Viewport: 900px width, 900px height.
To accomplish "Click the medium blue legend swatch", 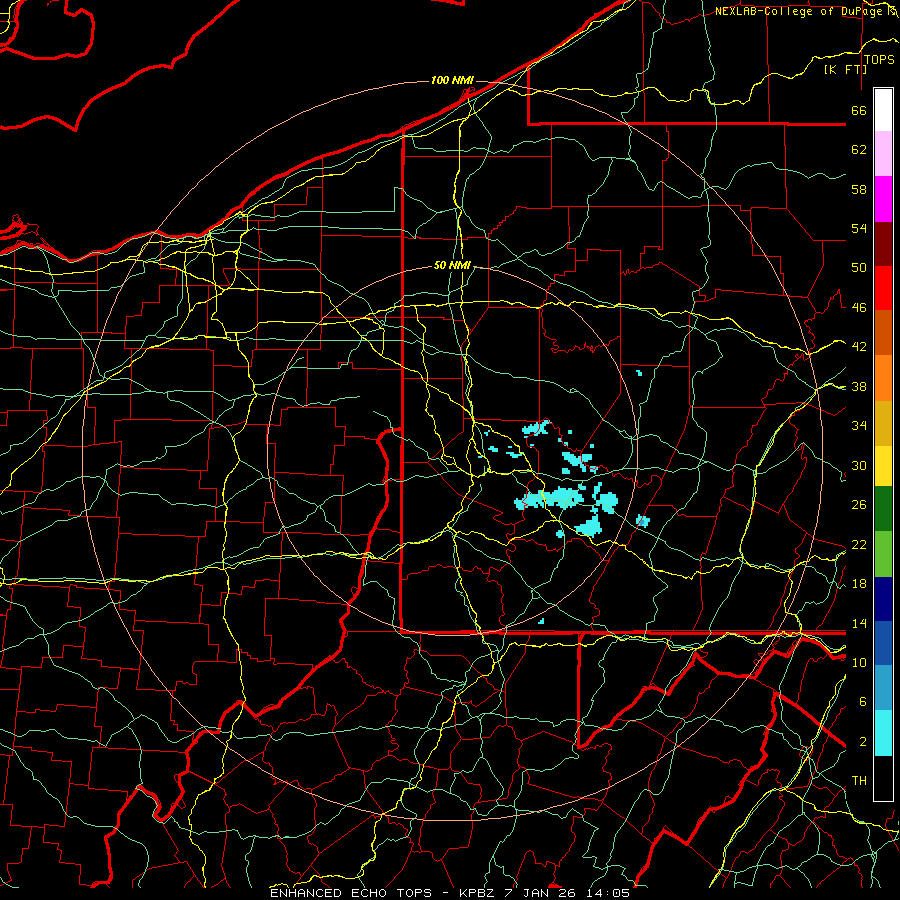I will coord(883,644).
